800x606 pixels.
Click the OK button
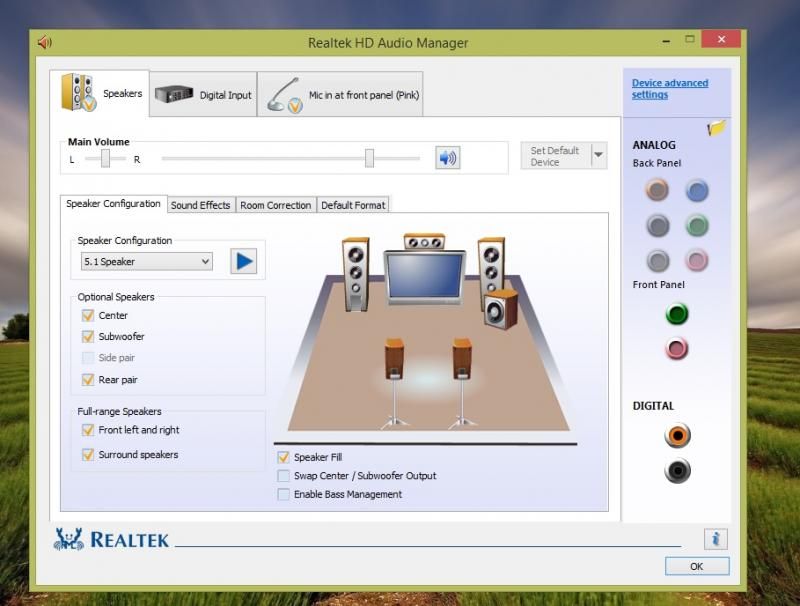click(697, 566)
